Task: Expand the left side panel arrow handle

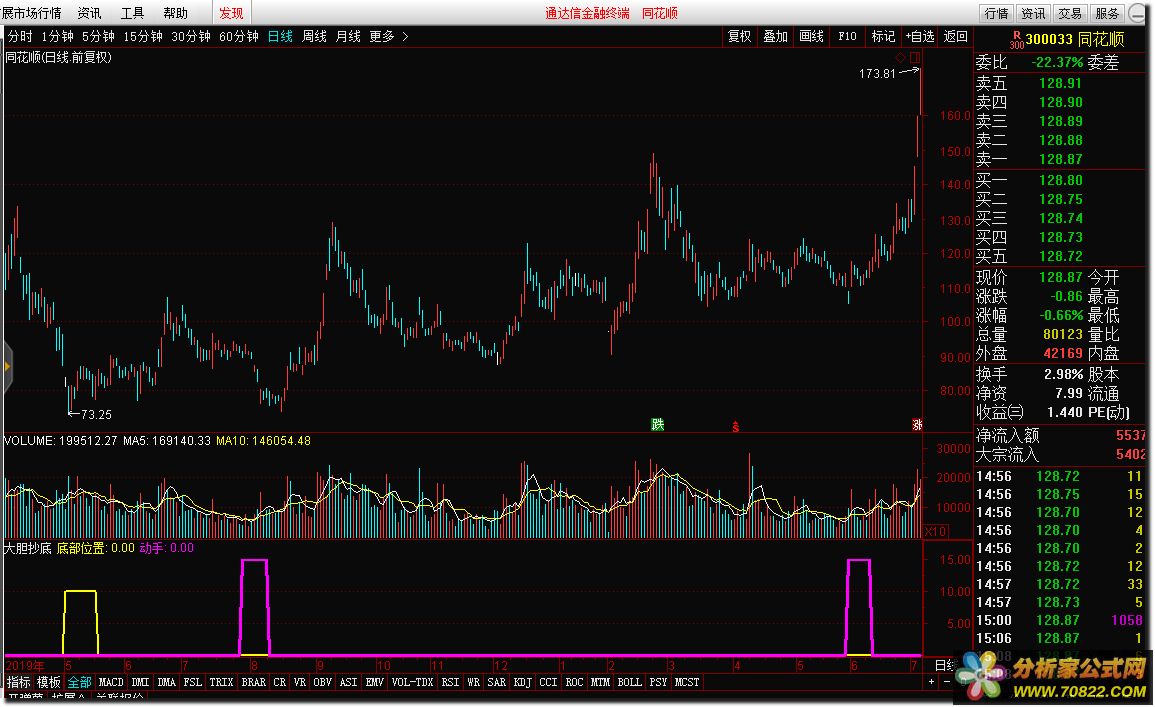Action: pos(7,366)
